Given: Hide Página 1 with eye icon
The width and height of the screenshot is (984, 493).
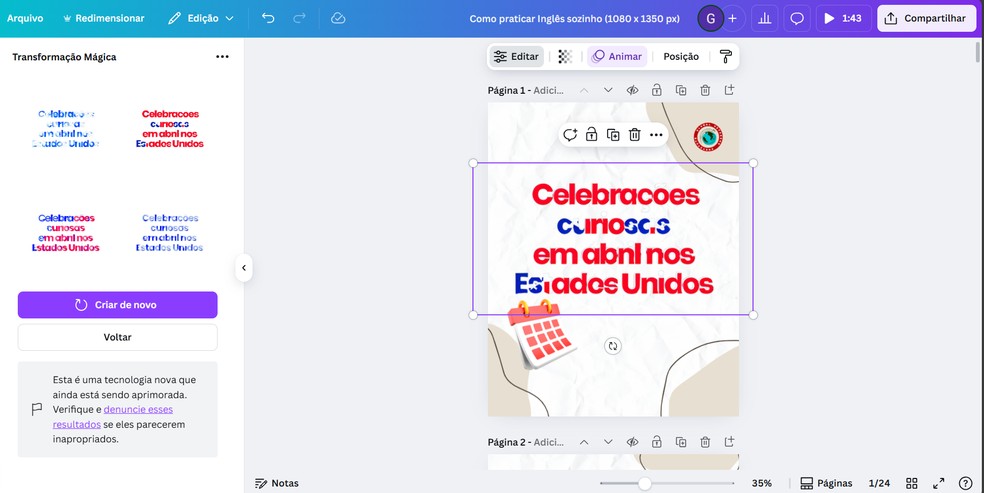Looking at the screenshot, I should coord(632,90).
